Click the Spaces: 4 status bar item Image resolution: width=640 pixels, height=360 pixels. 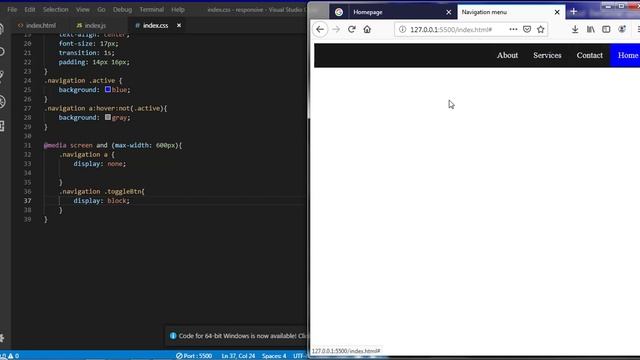point(274,356)
